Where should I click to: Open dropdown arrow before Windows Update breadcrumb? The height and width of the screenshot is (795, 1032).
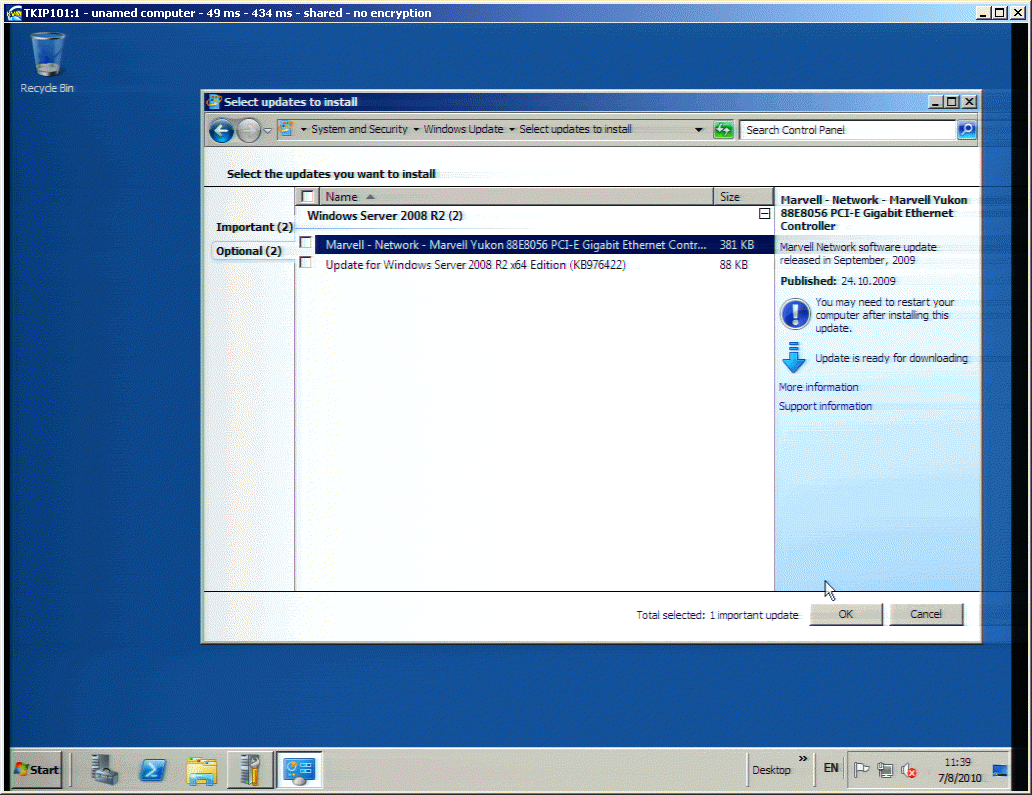[x=416, y=130]
